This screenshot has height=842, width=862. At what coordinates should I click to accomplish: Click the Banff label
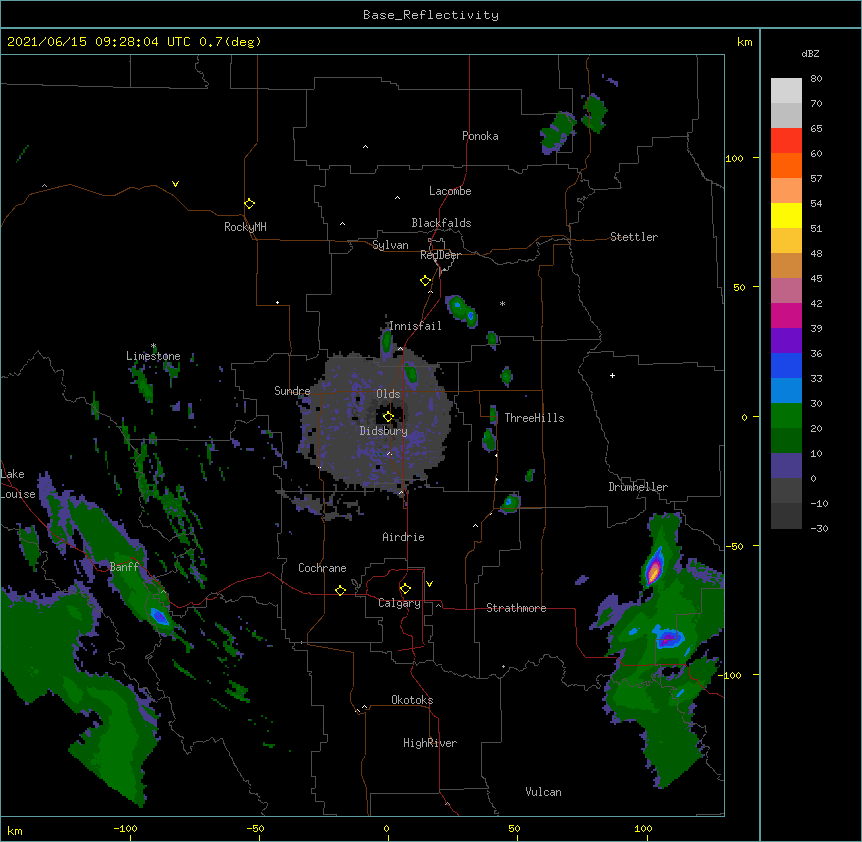pyautogui.click(x=124, y=567)
